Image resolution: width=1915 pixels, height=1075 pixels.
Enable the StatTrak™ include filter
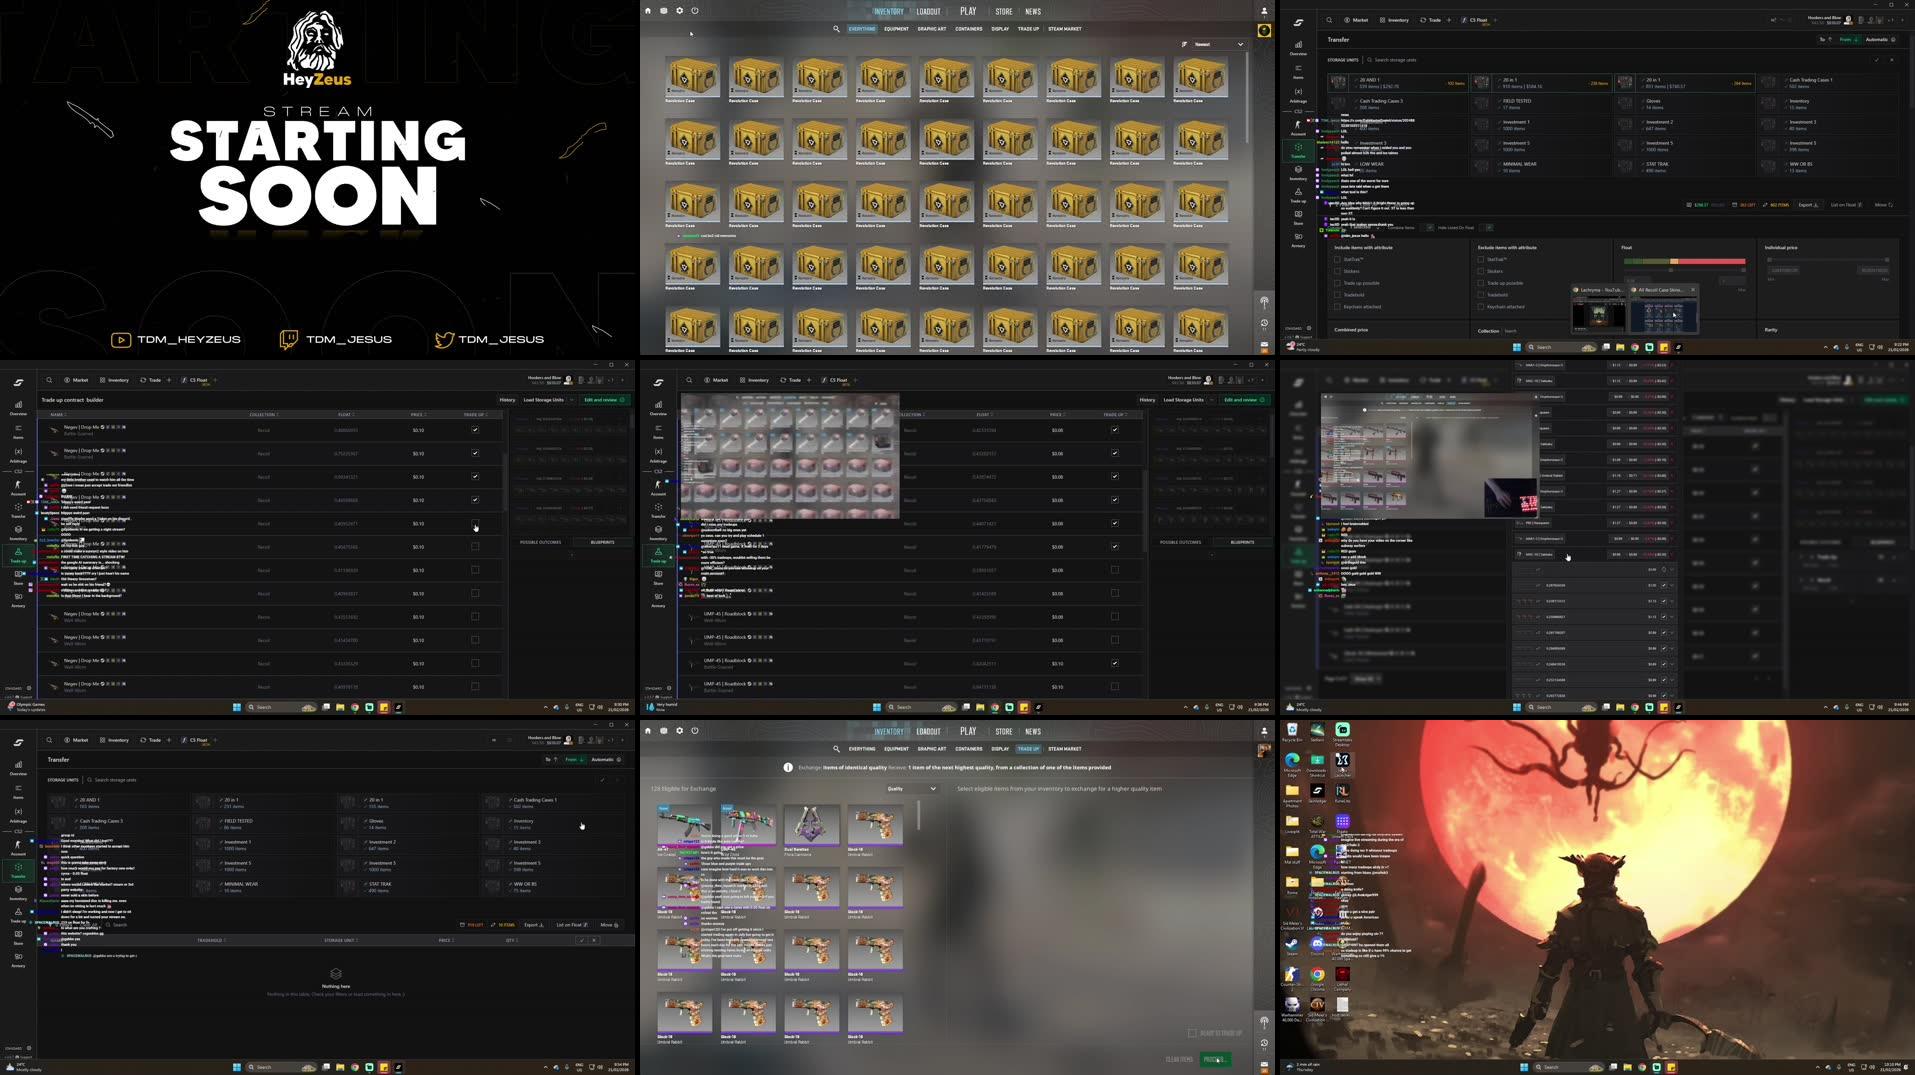coord(1339,259)
